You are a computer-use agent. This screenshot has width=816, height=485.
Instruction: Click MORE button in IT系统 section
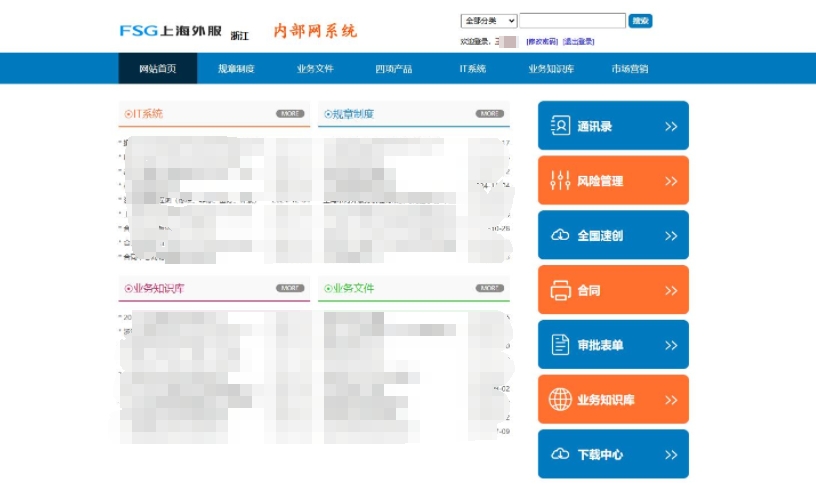tap(290, 114)
